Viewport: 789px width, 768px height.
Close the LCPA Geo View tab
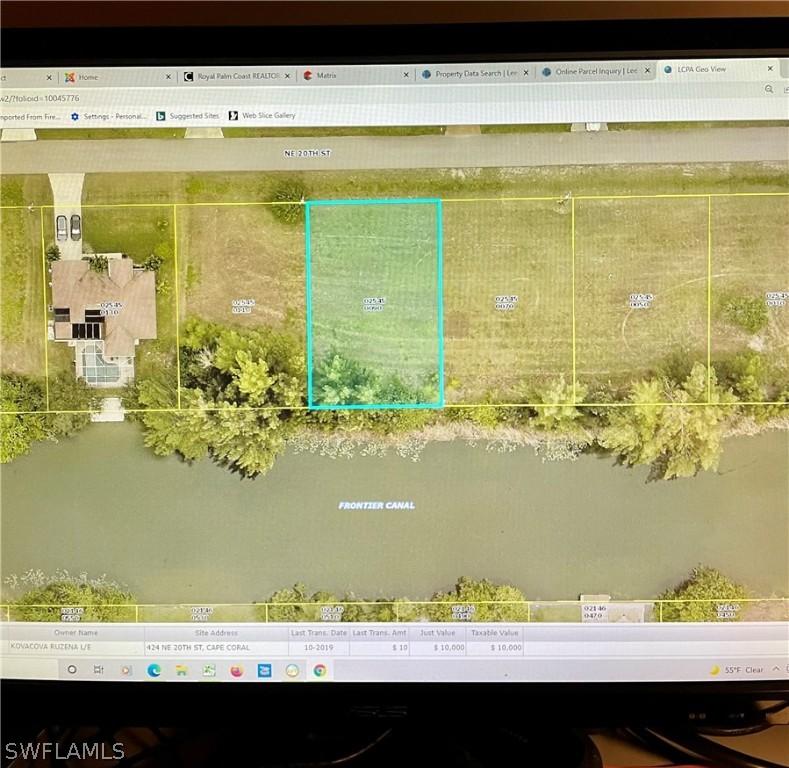click(x=770, y=69)
